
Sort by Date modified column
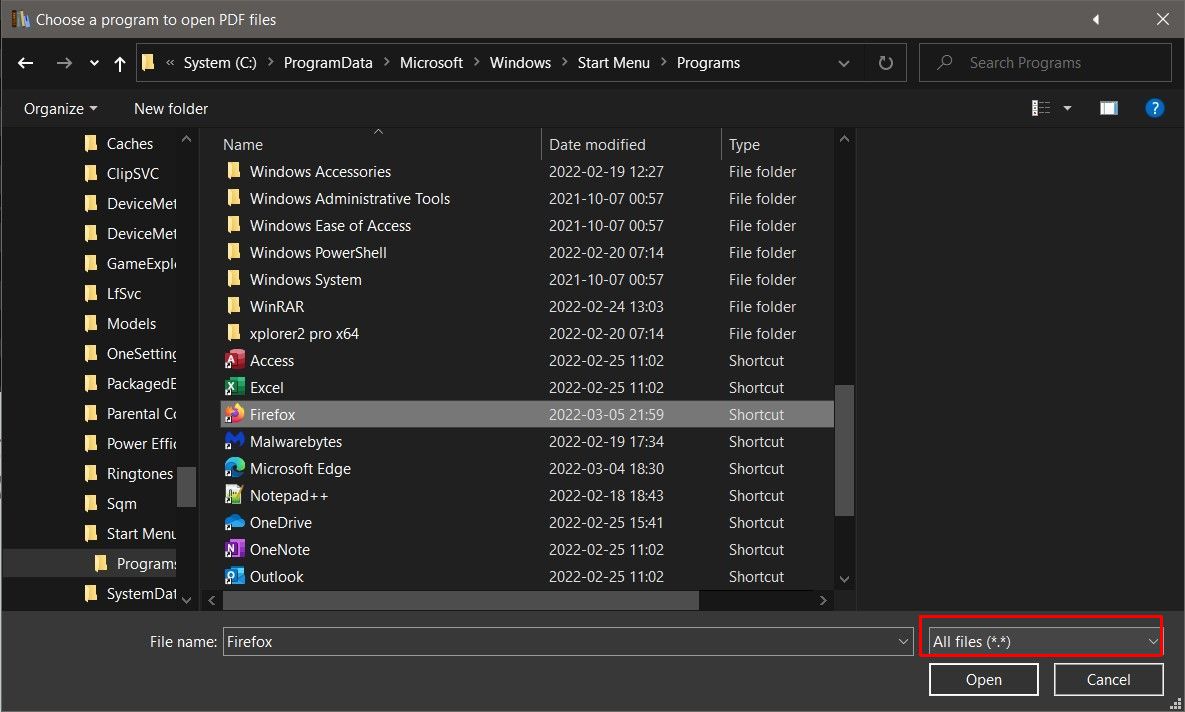[x=597, y=144]
